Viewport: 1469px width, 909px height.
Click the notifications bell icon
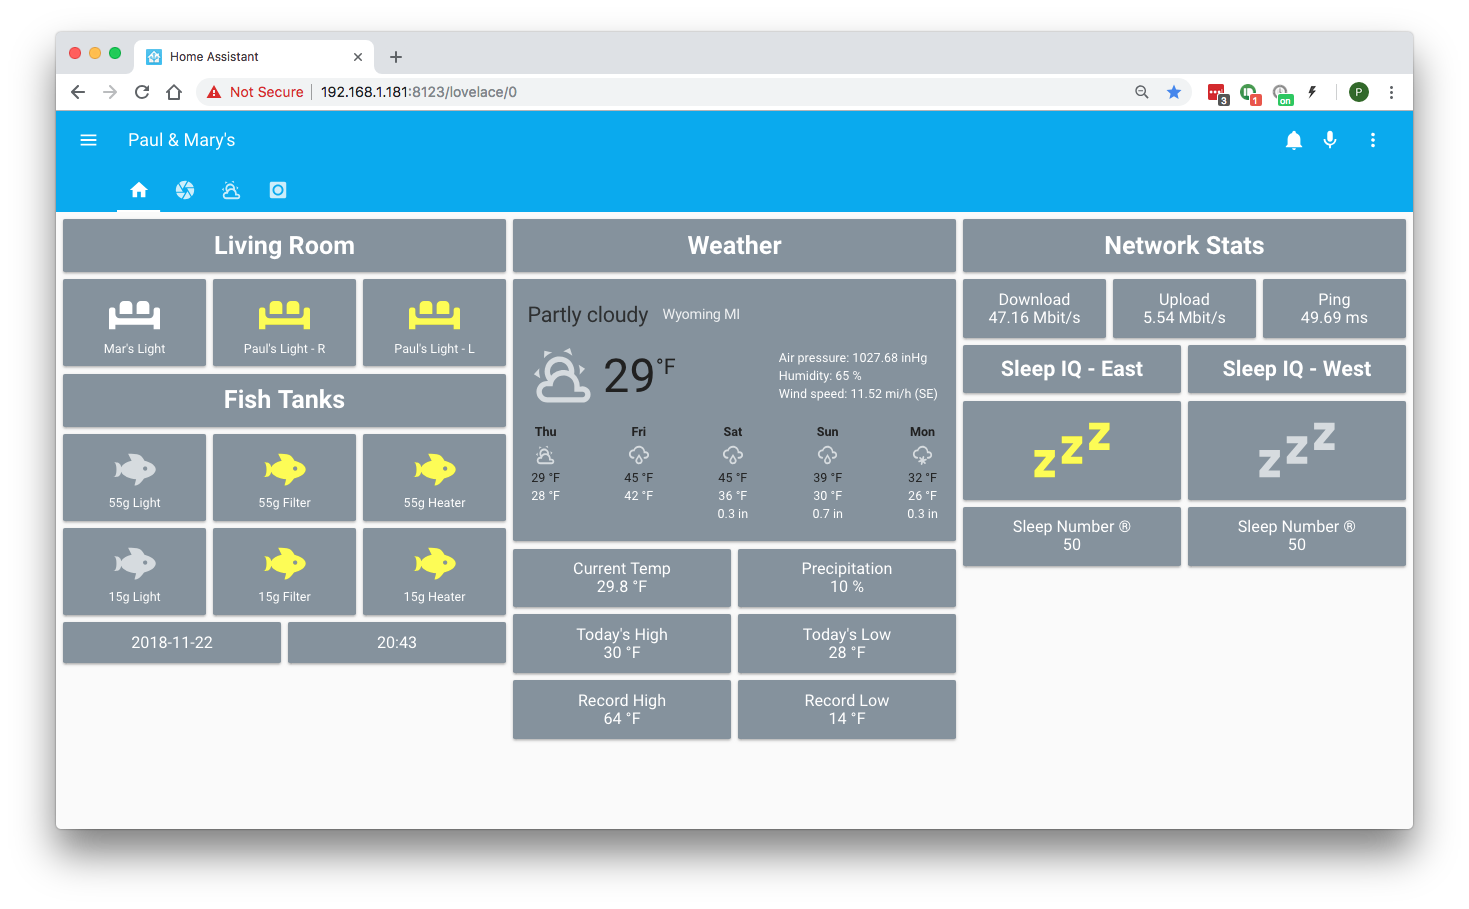pyautogui.click(x=1293, y=140)
